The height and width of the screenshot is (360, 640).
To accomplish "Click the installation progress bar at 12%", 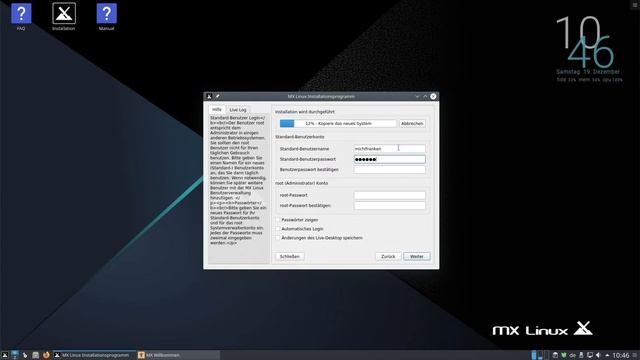I will tap(338, 123).
